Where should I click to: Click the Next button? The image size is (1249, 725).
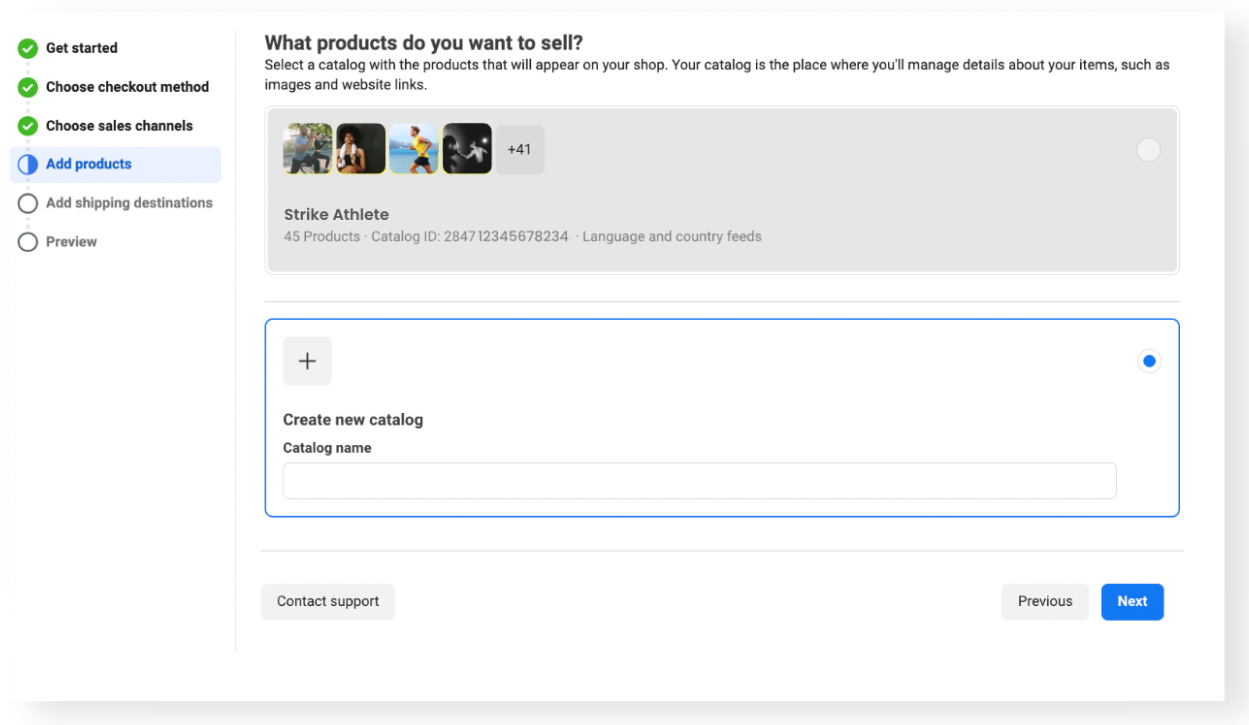coord(1132,602)
